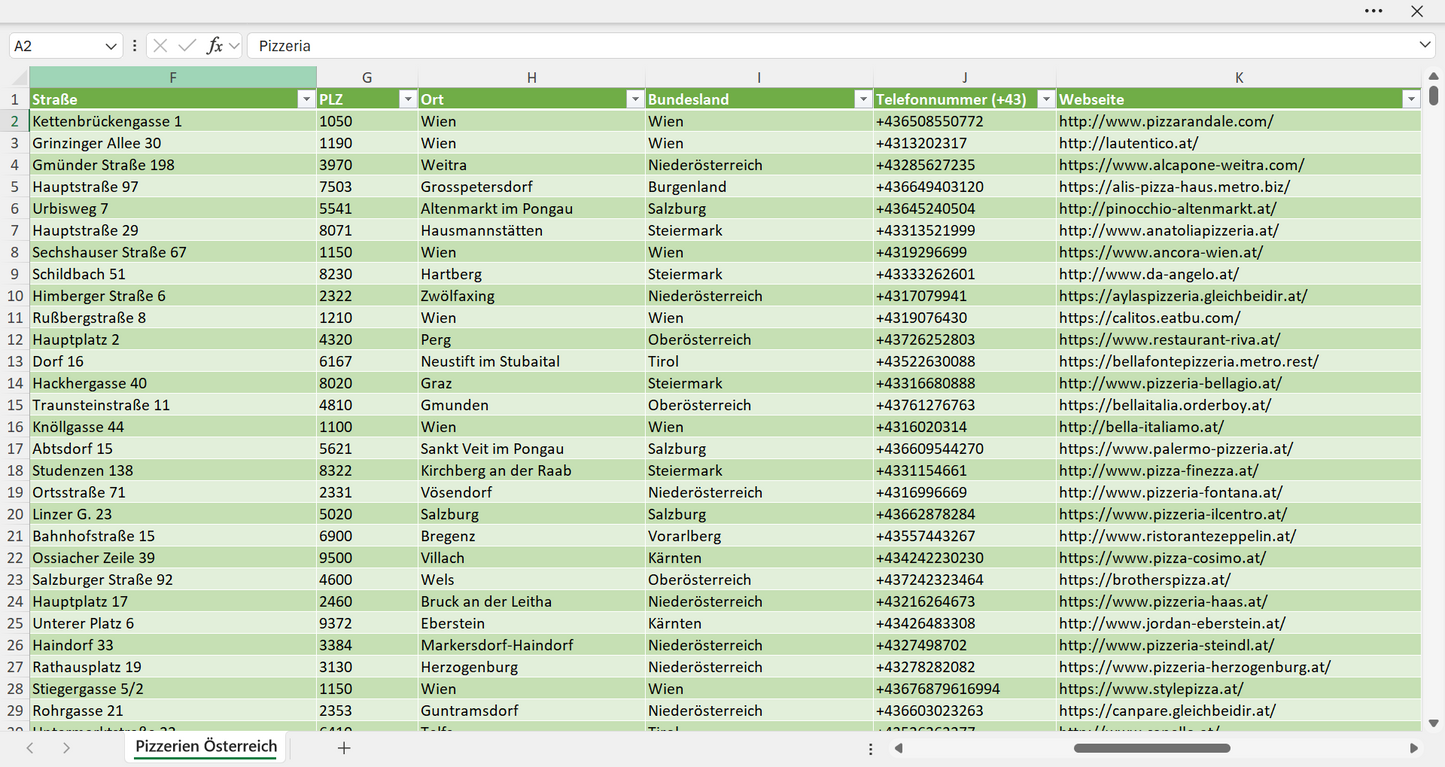Select column H header

click(531, 77)
